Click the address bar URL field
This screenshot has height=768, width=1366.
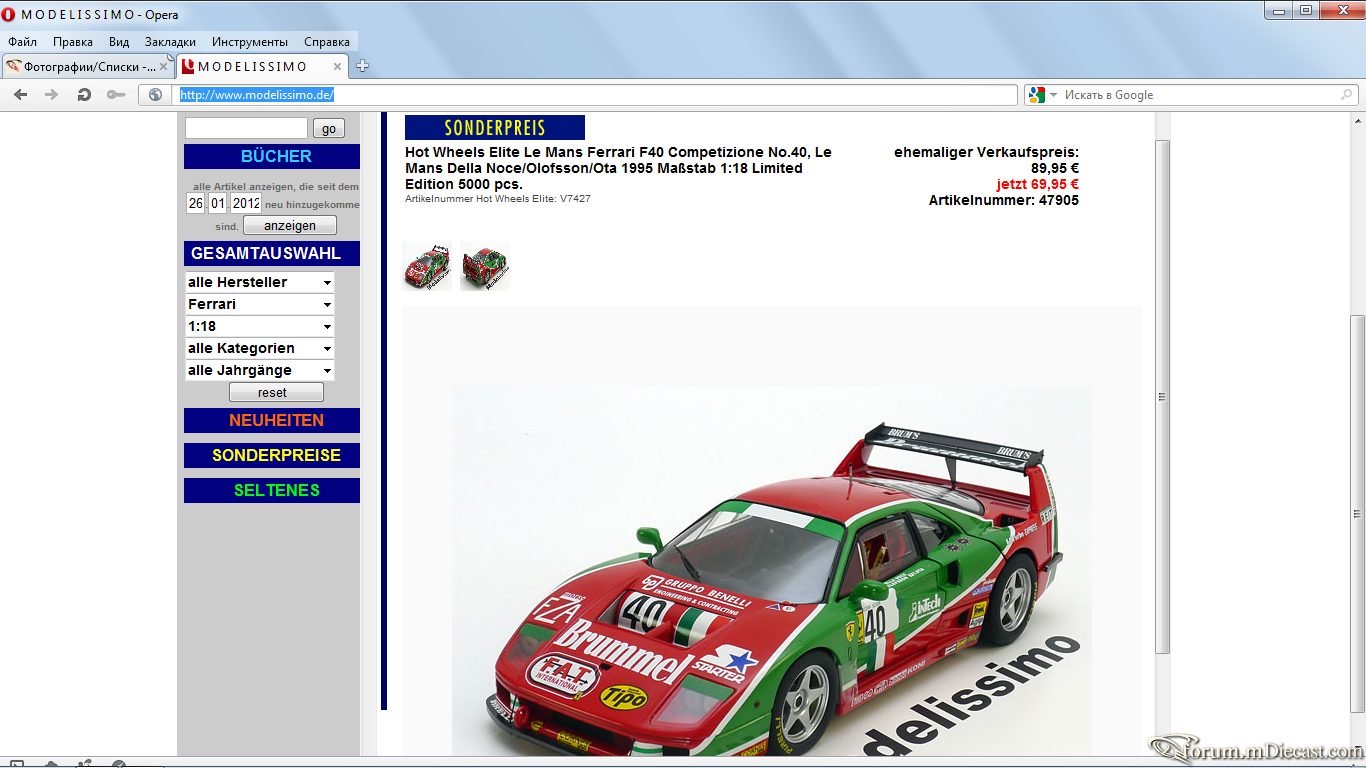pyautogui.click(x=596, y=95)
